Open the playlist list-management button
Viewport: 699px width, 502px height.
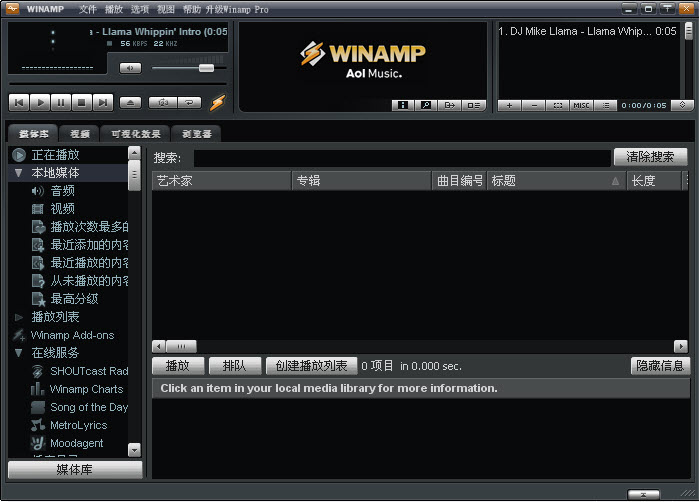click(605, 106)
